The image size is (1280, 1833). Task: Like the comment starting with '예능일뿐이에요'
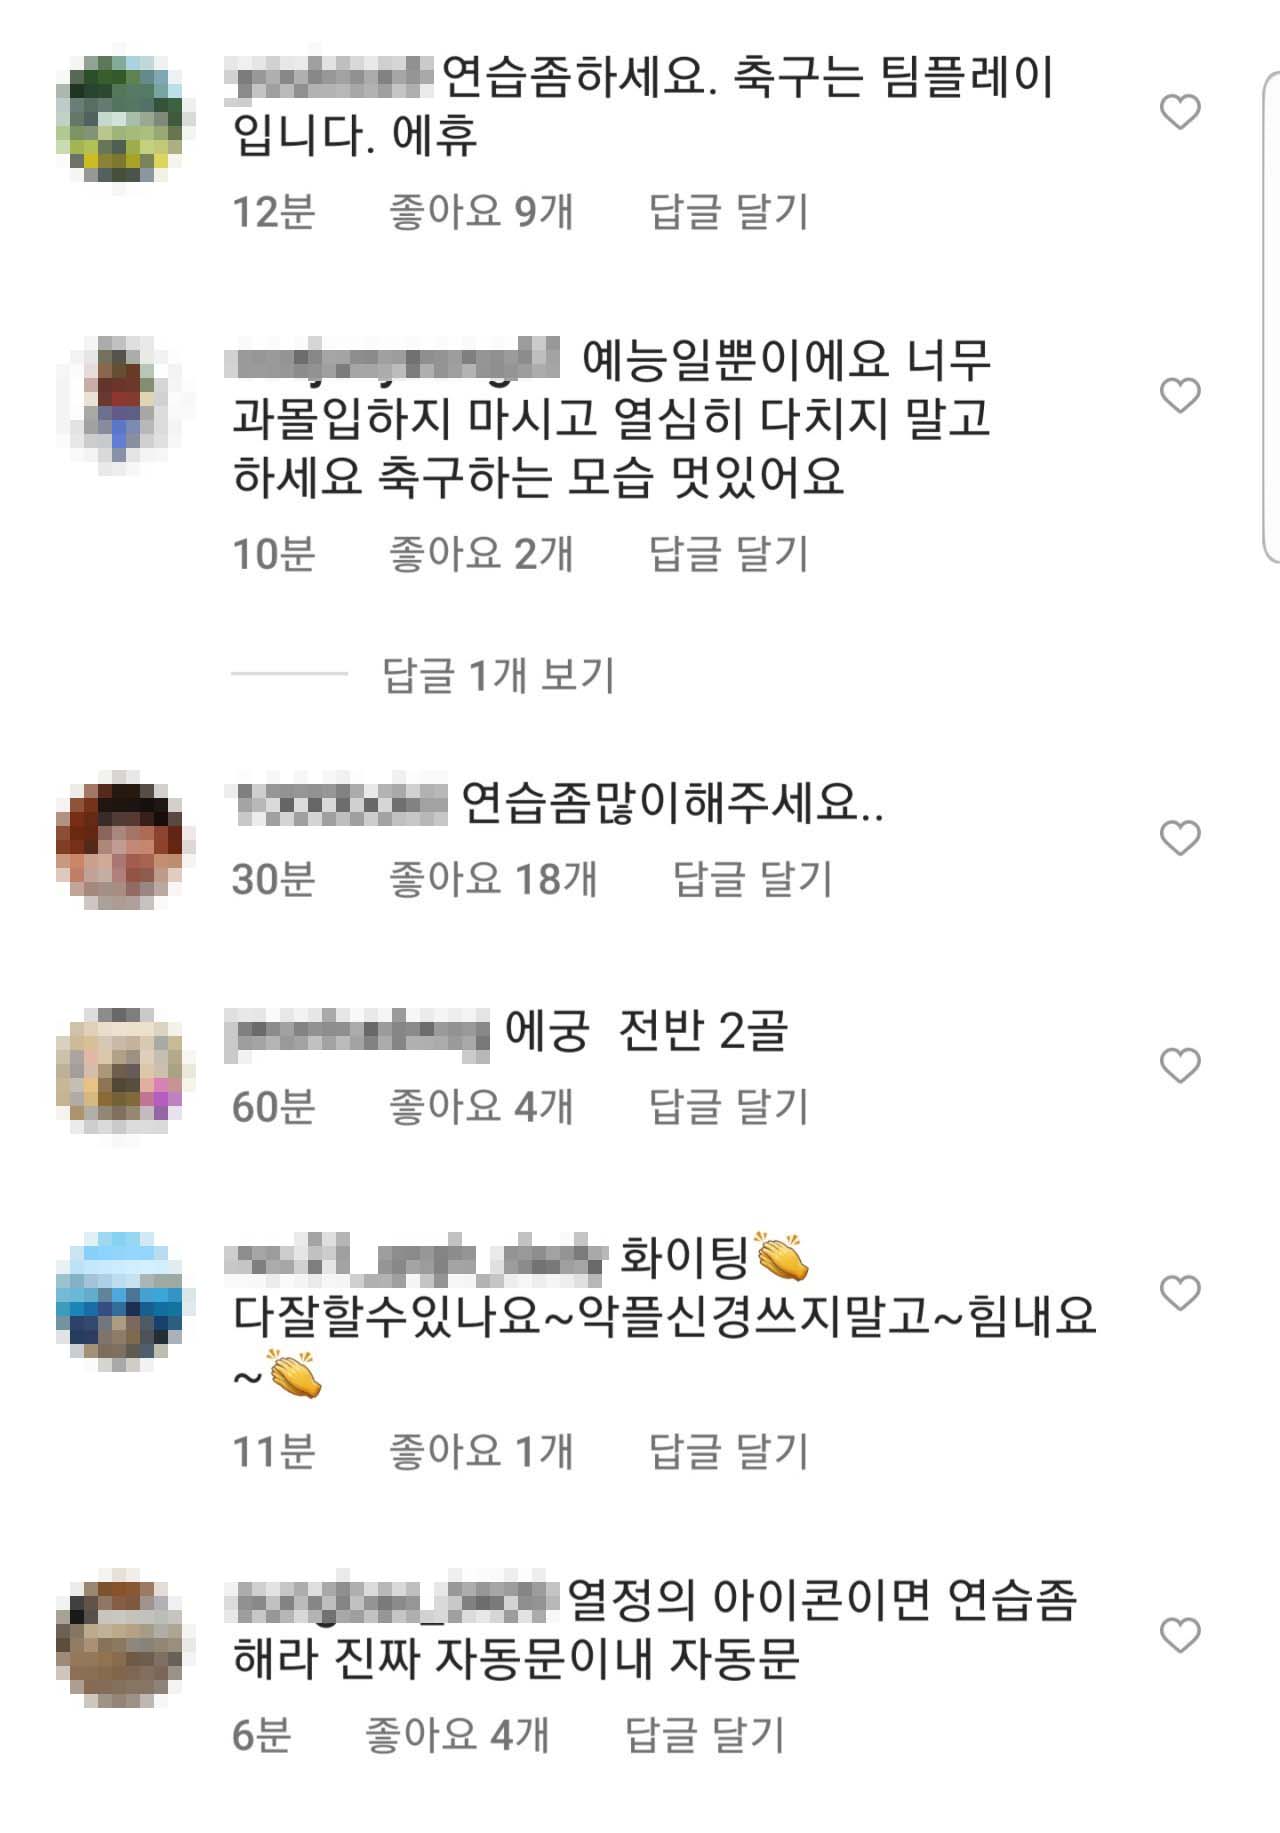[1180, 395]
